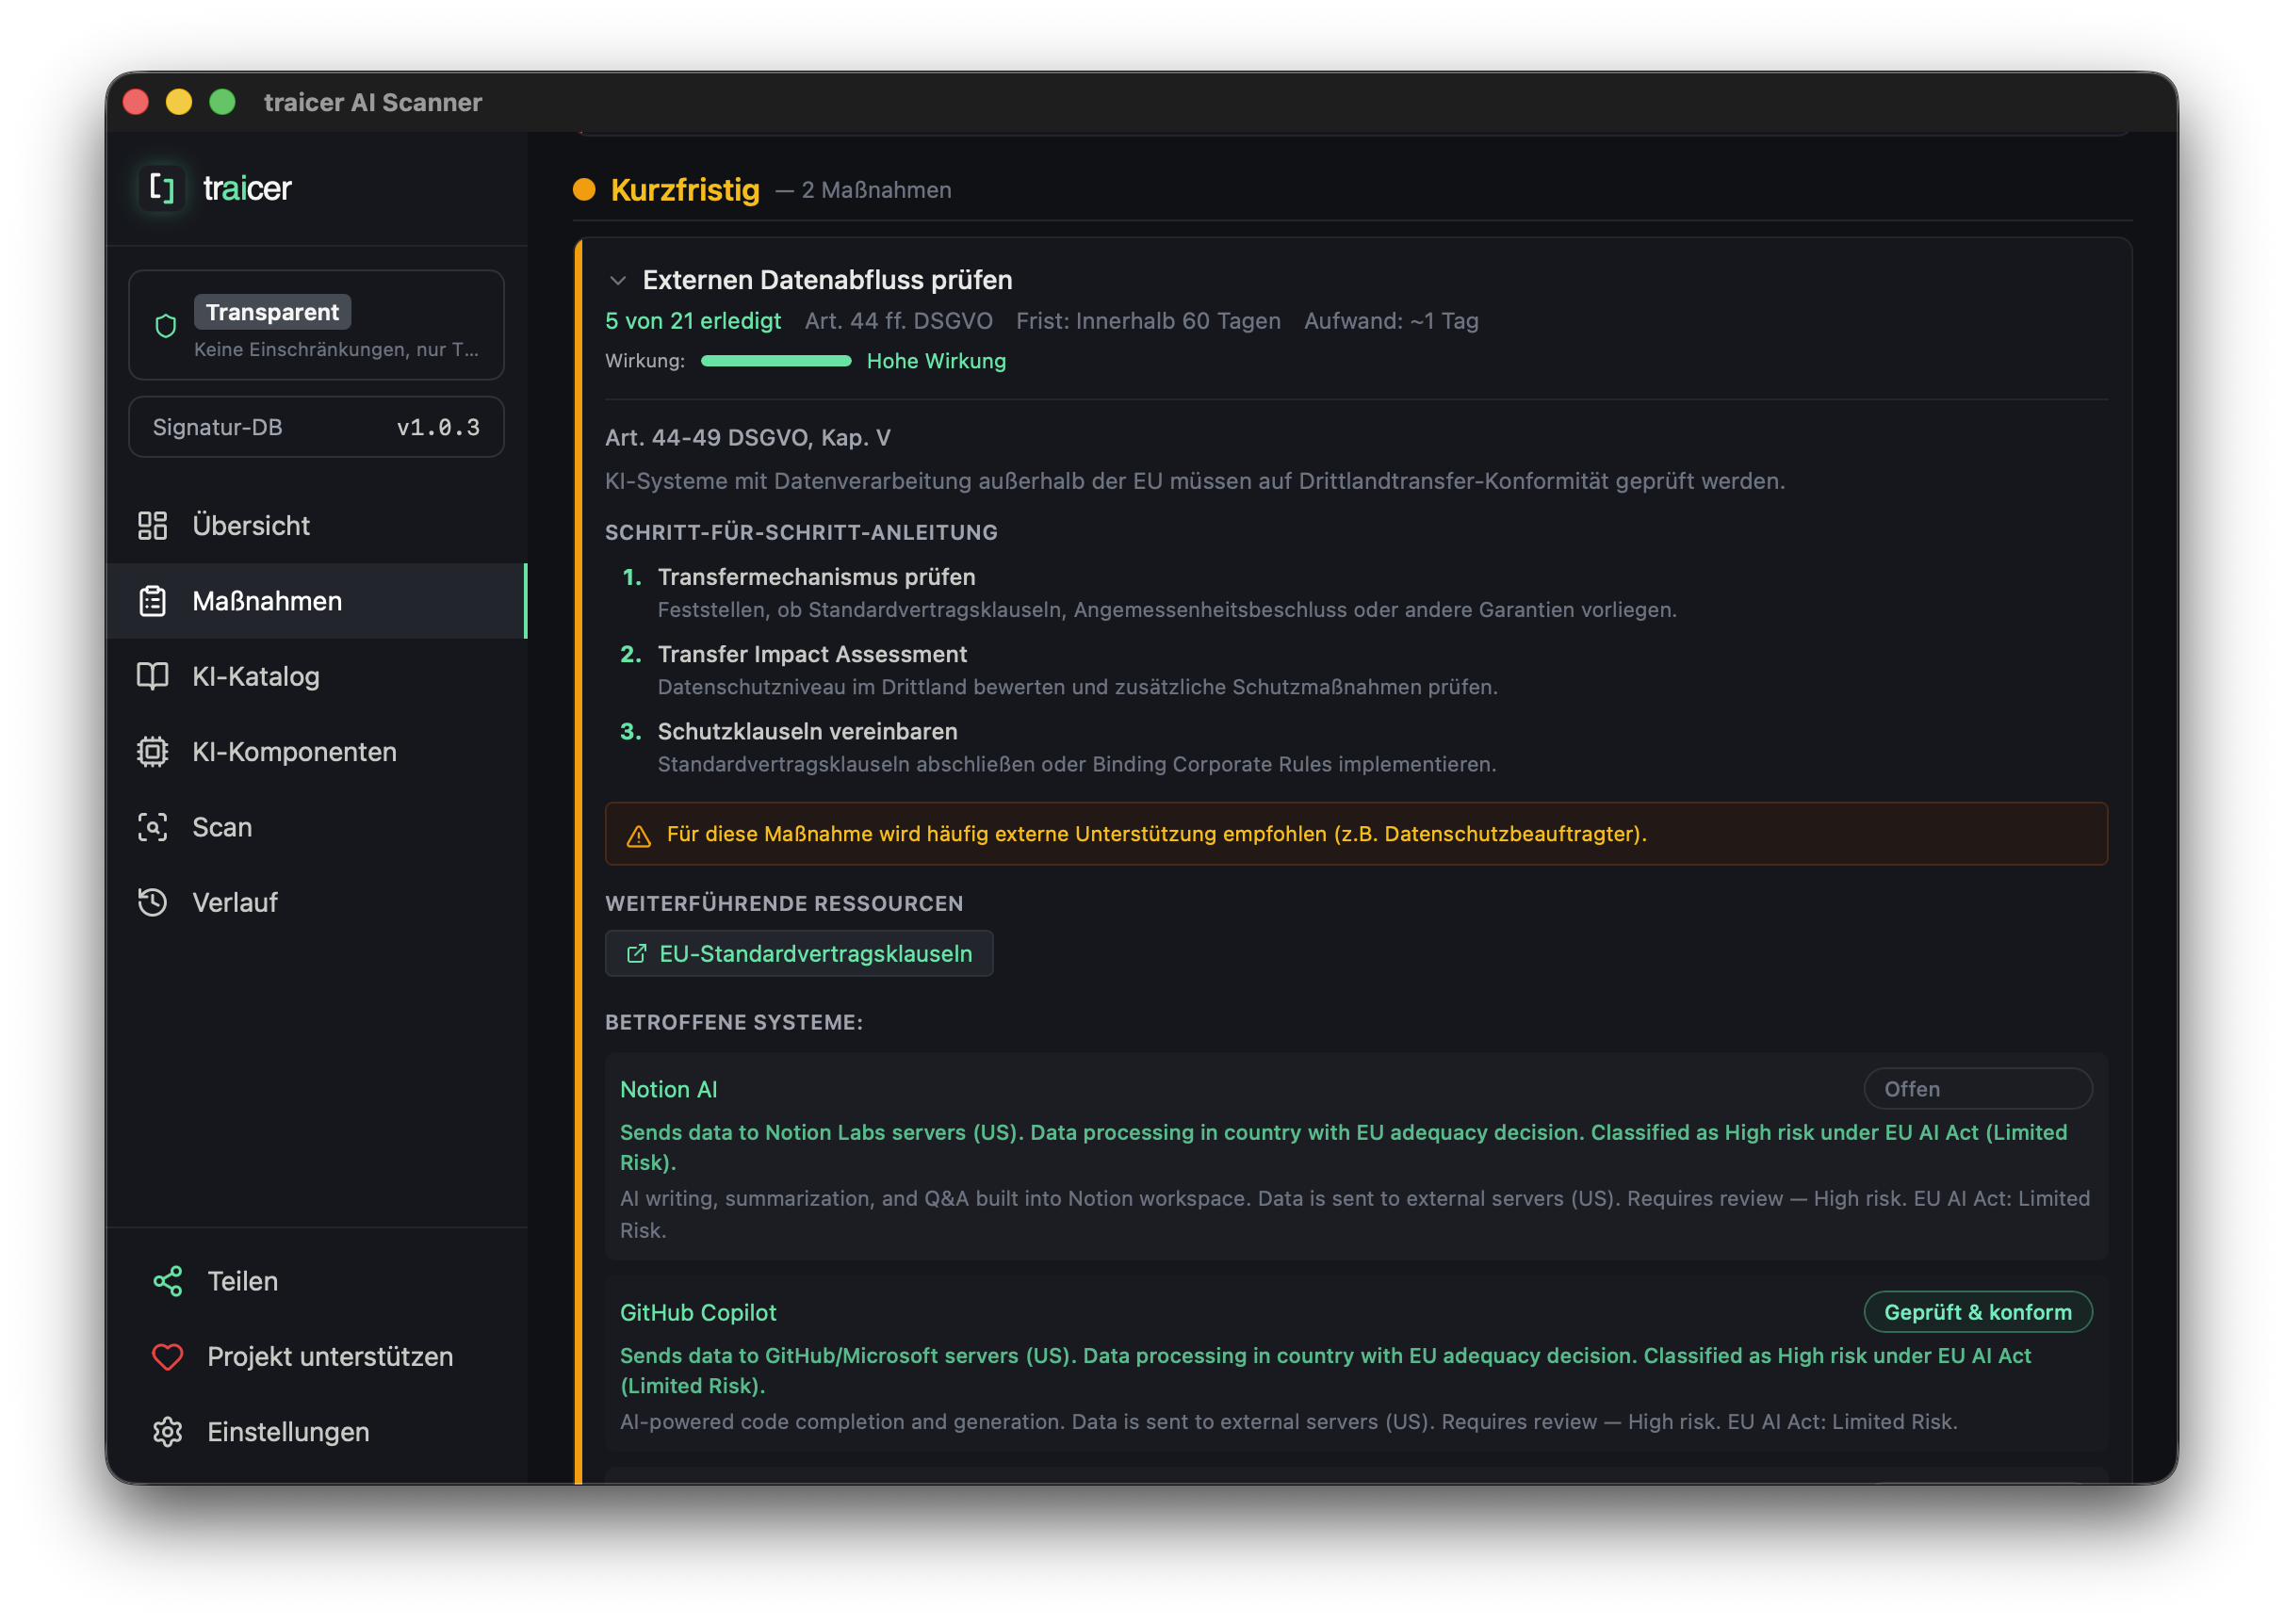Click the external-link icon of EU-Standardvertragsklauseln
This screenshot has height=1624, width=2284.
pyautogui.click(x=636, y=954)
